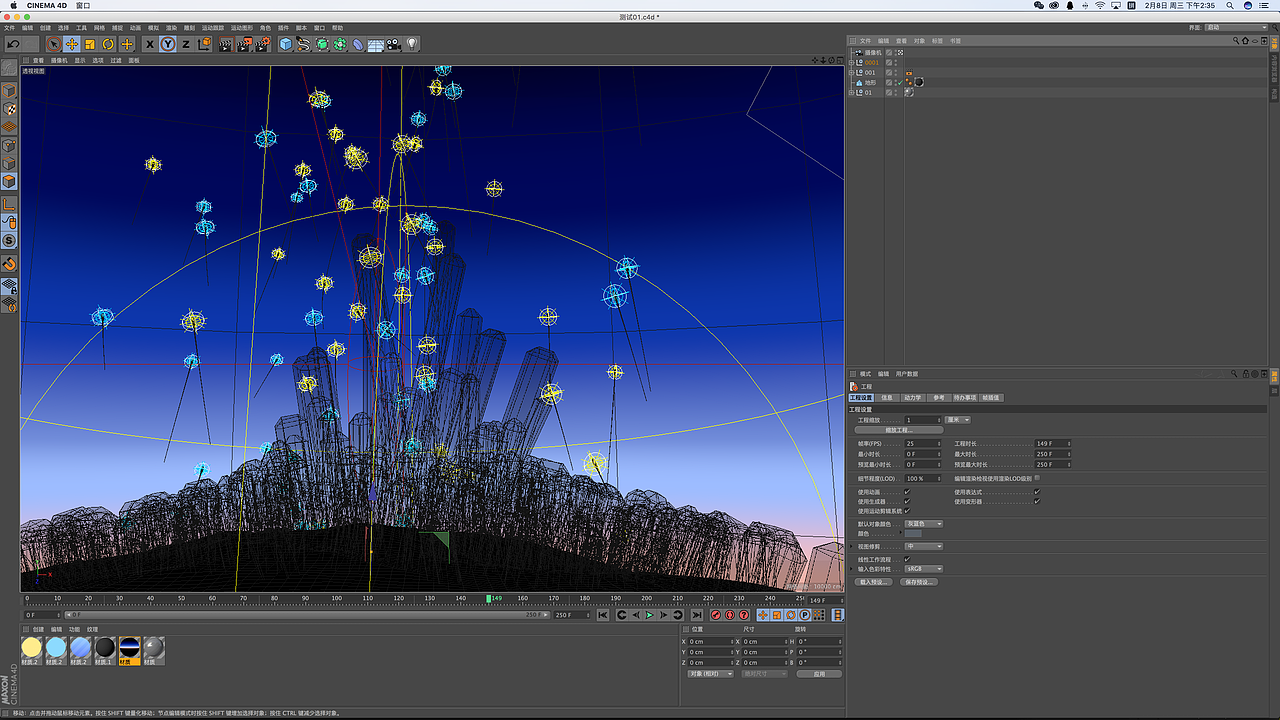This screenshot has height=720, width=1280.
Task: Expand the 输入色彩特性 disclosure triangle
Action: pos(852,569)
